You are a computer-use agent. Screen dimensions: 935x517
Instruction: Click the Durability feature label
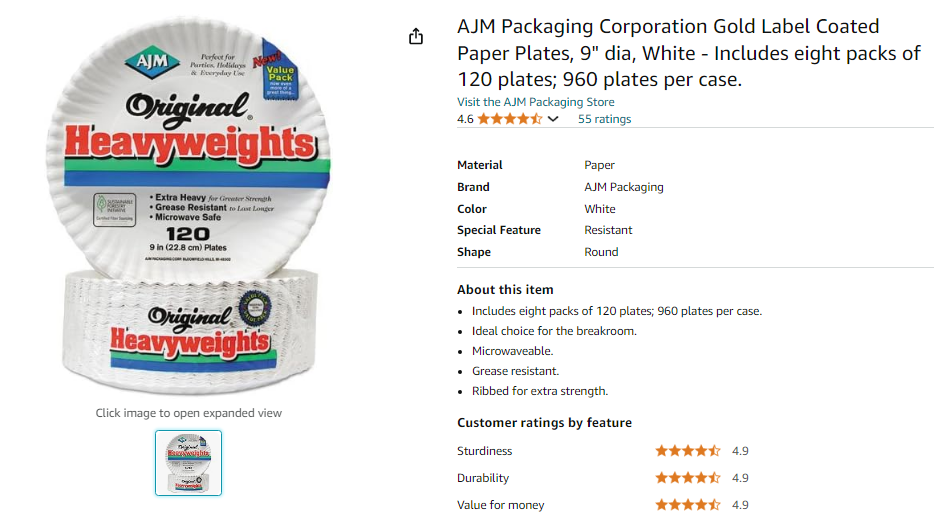(x=483, y=478)
